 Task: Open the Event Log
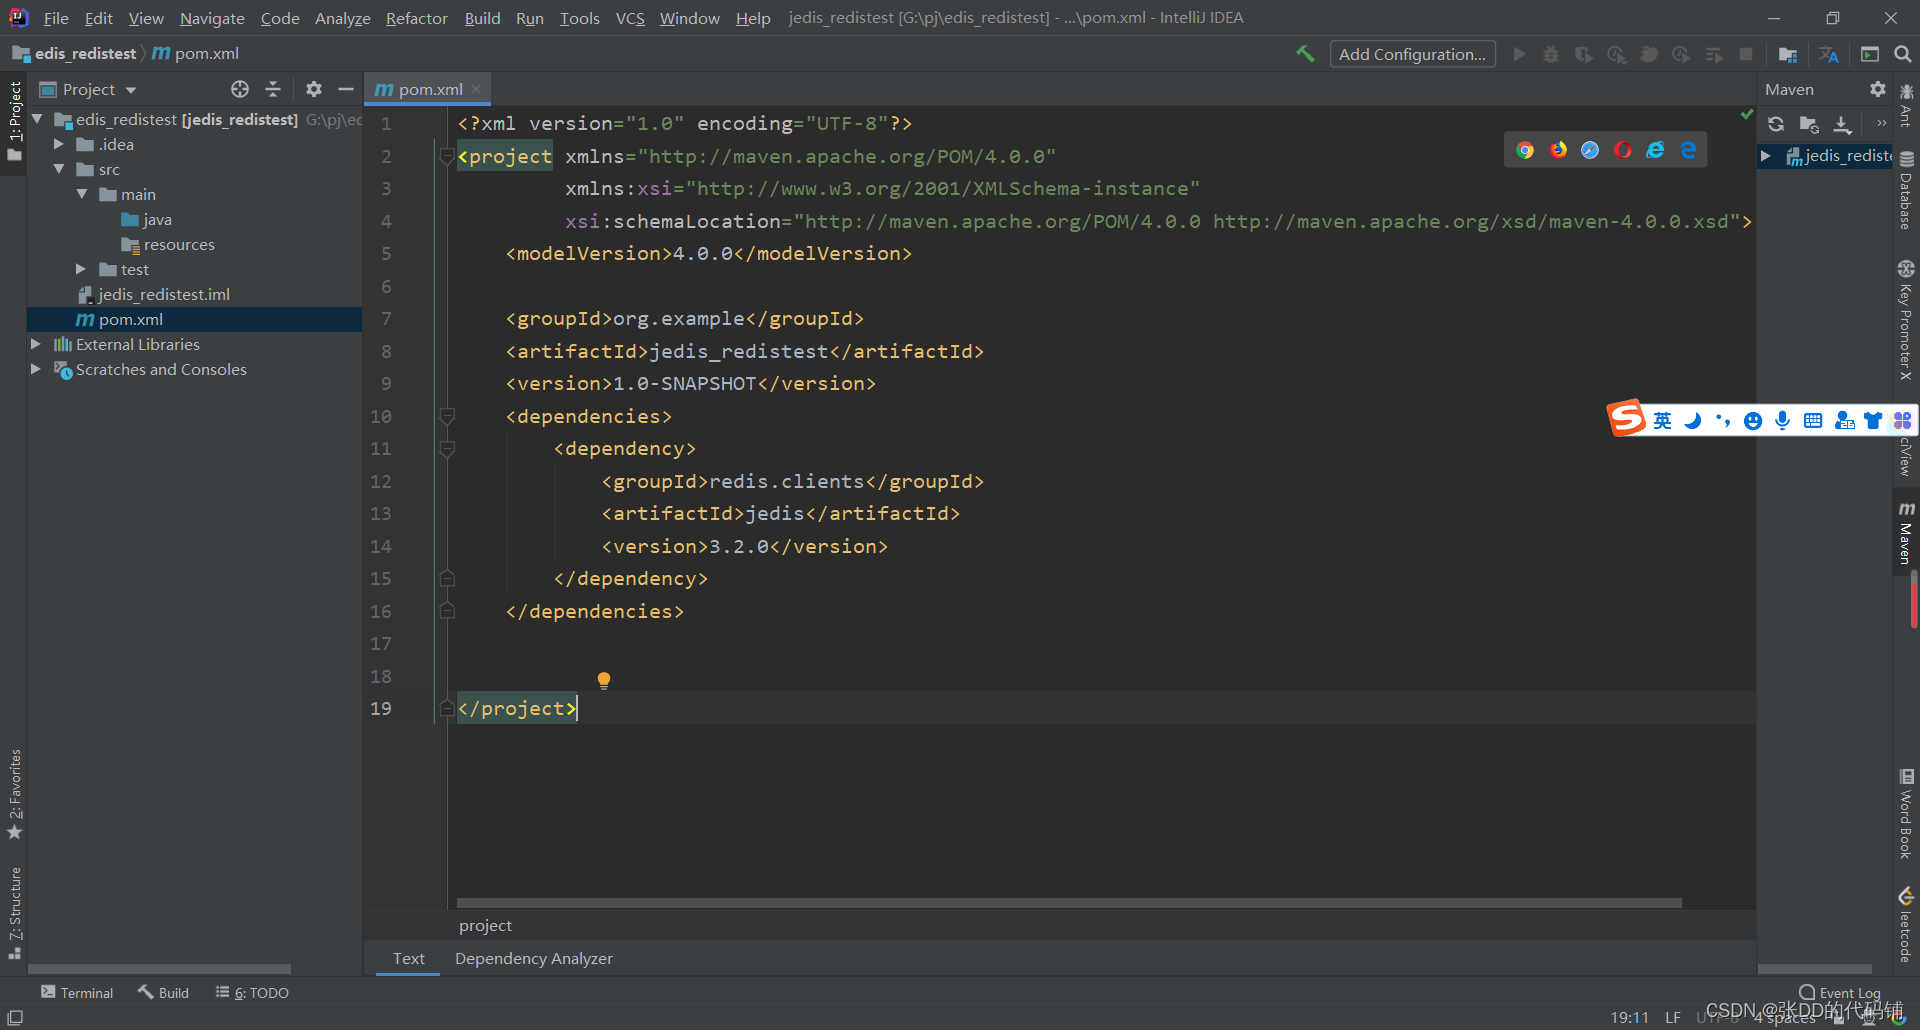tap(1840, 993)
